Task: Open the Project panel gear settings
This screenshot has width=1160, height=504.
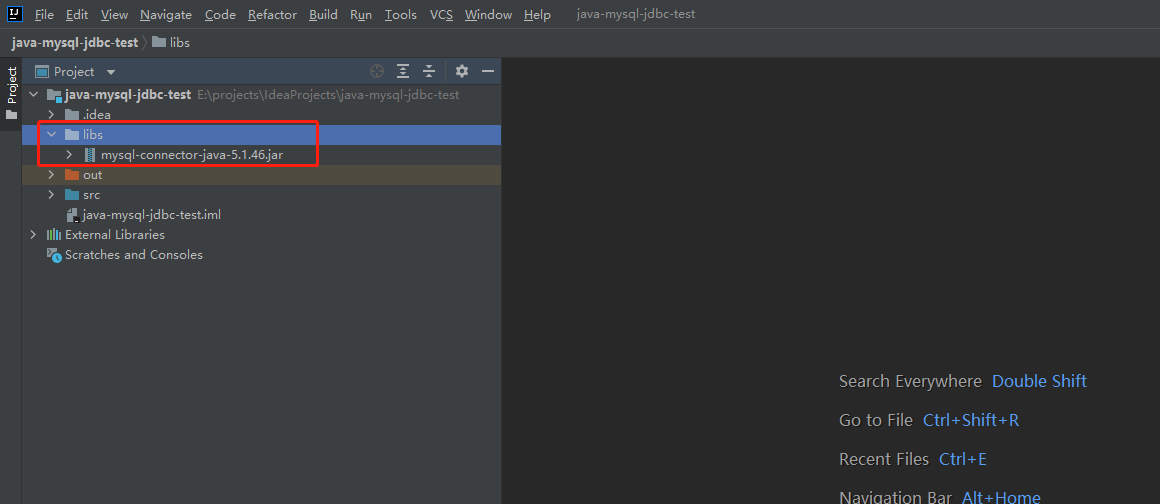Action: point(462,71)
